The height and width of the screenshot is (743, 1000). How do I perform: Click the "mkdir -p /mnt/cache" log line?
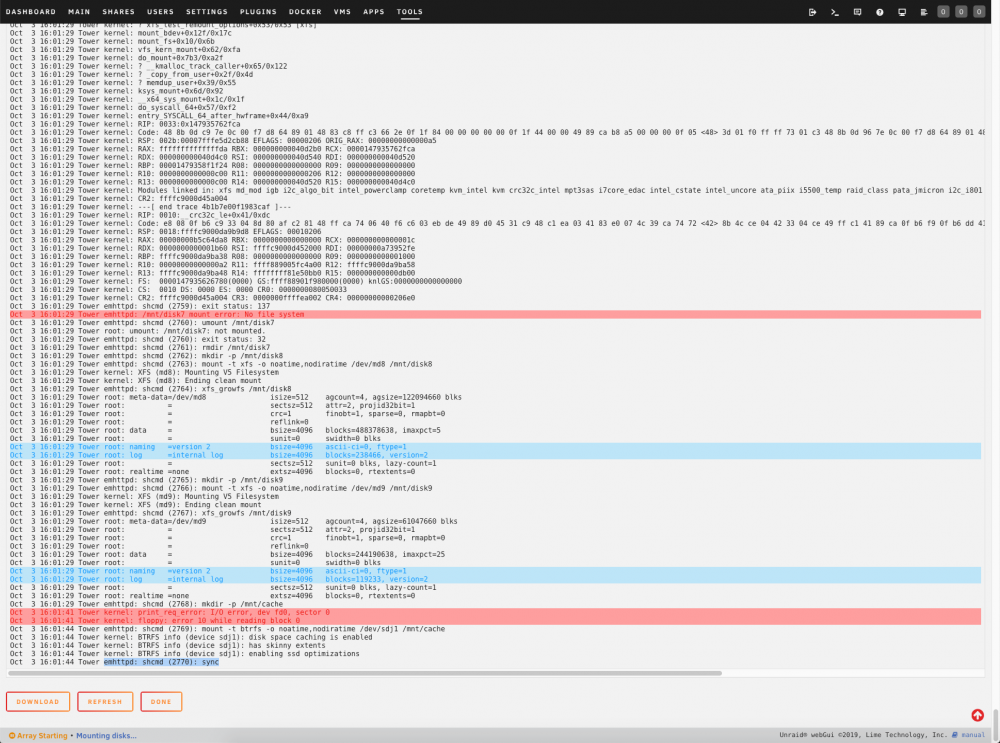click(146, 604)
